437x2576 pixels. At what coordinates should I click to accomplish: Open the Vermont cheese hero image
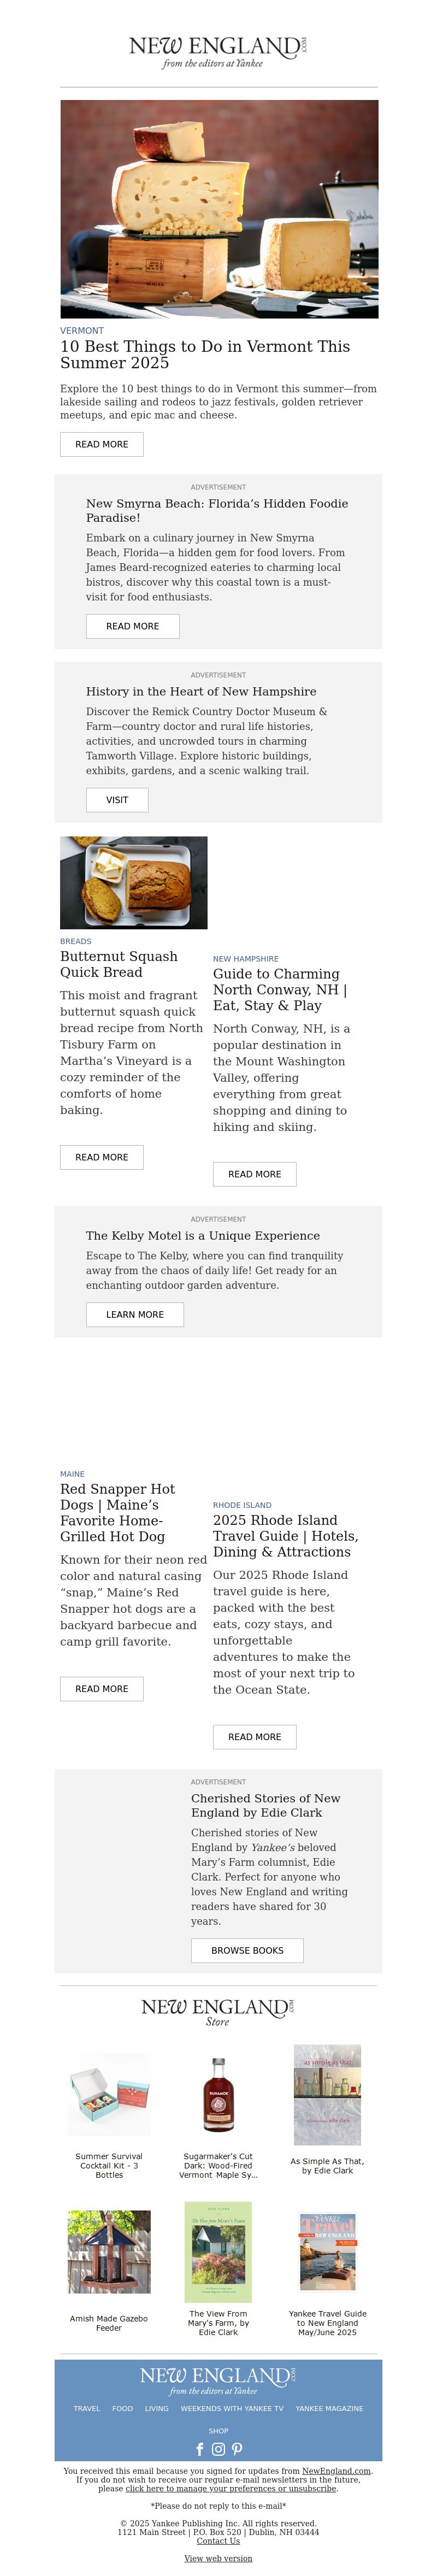pyautogui.click(x=219, y=209)
